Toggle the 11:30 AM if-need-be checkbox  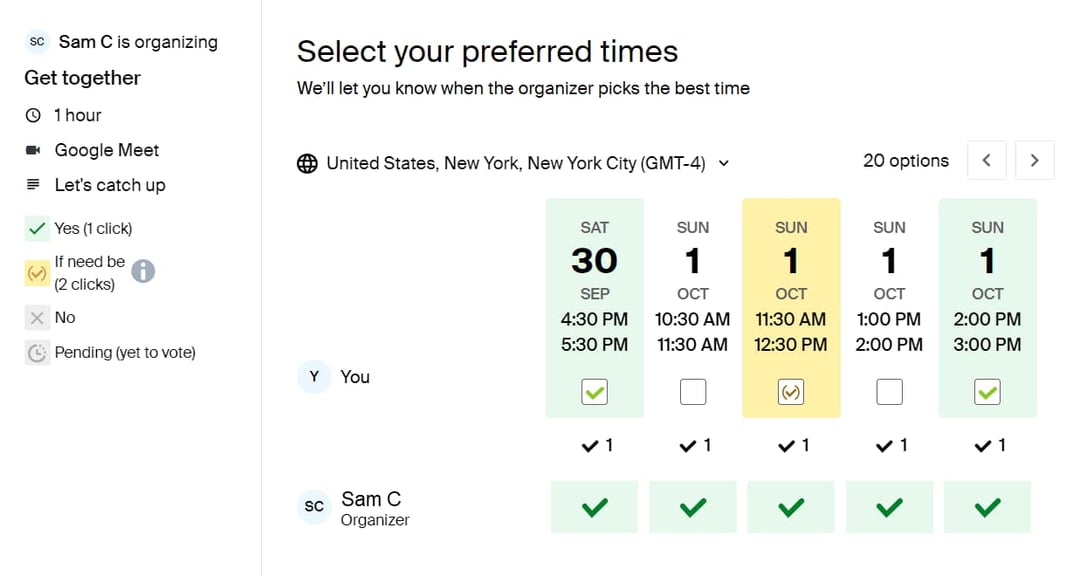click(x=791, y=392)
